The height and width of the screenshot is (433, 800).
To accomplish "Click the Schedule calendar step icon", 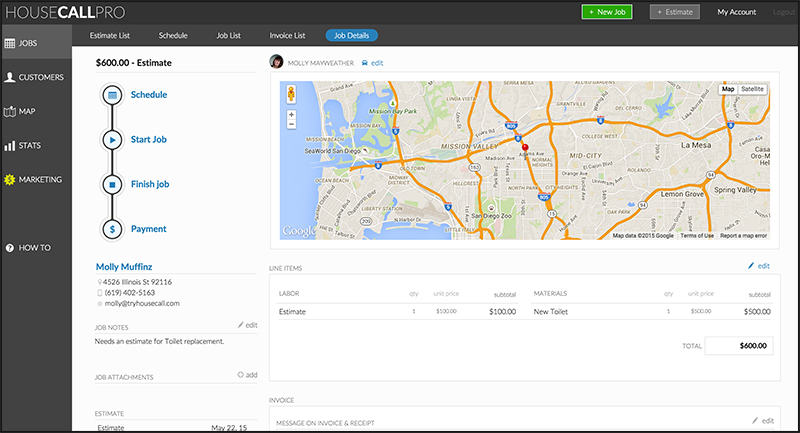I will (x=112, y=95).
